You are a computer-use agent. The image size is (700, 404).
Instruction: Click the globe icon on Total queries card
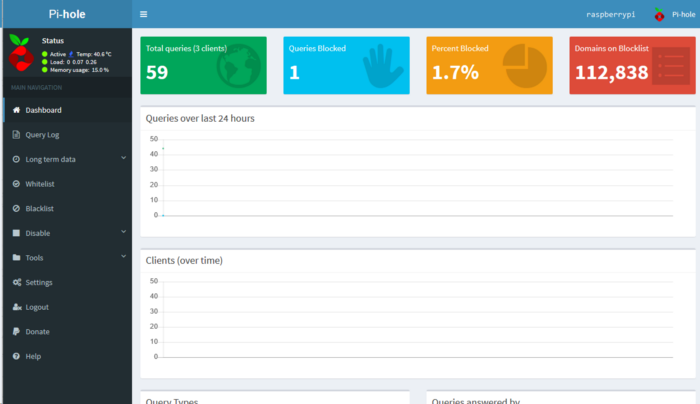[x=239, y=66]
